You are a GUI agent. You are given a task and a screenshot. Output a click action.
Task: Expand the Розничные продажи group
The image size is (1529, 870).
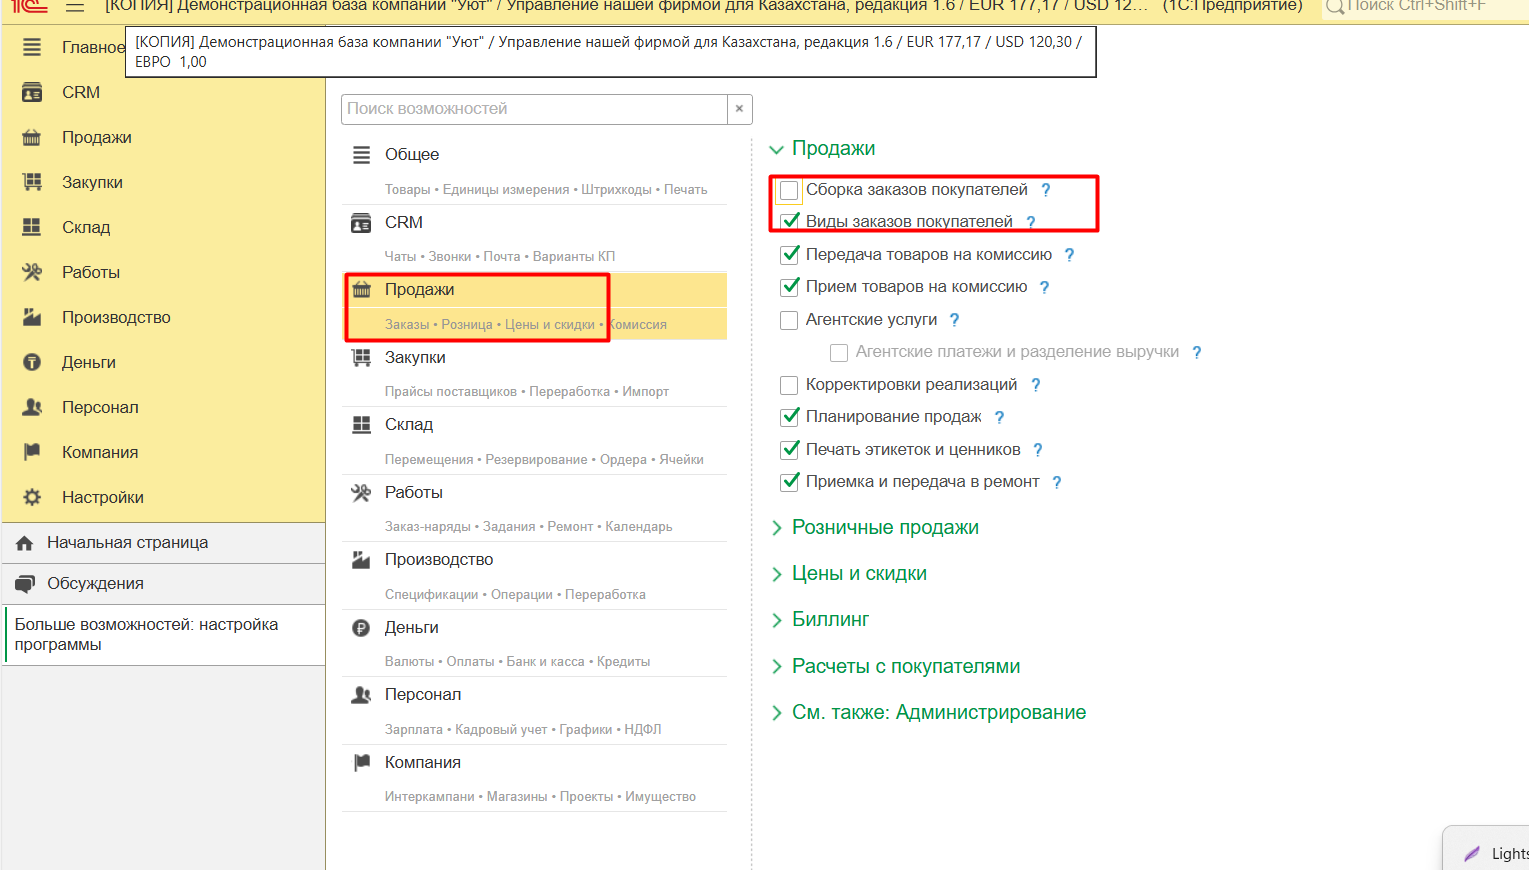[x=777, y=528]
